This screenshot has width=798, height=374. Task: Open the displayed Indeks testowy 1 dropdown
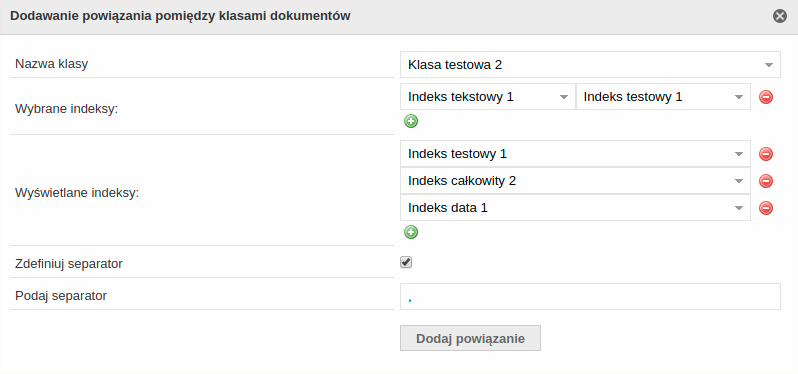click(575, 154)
